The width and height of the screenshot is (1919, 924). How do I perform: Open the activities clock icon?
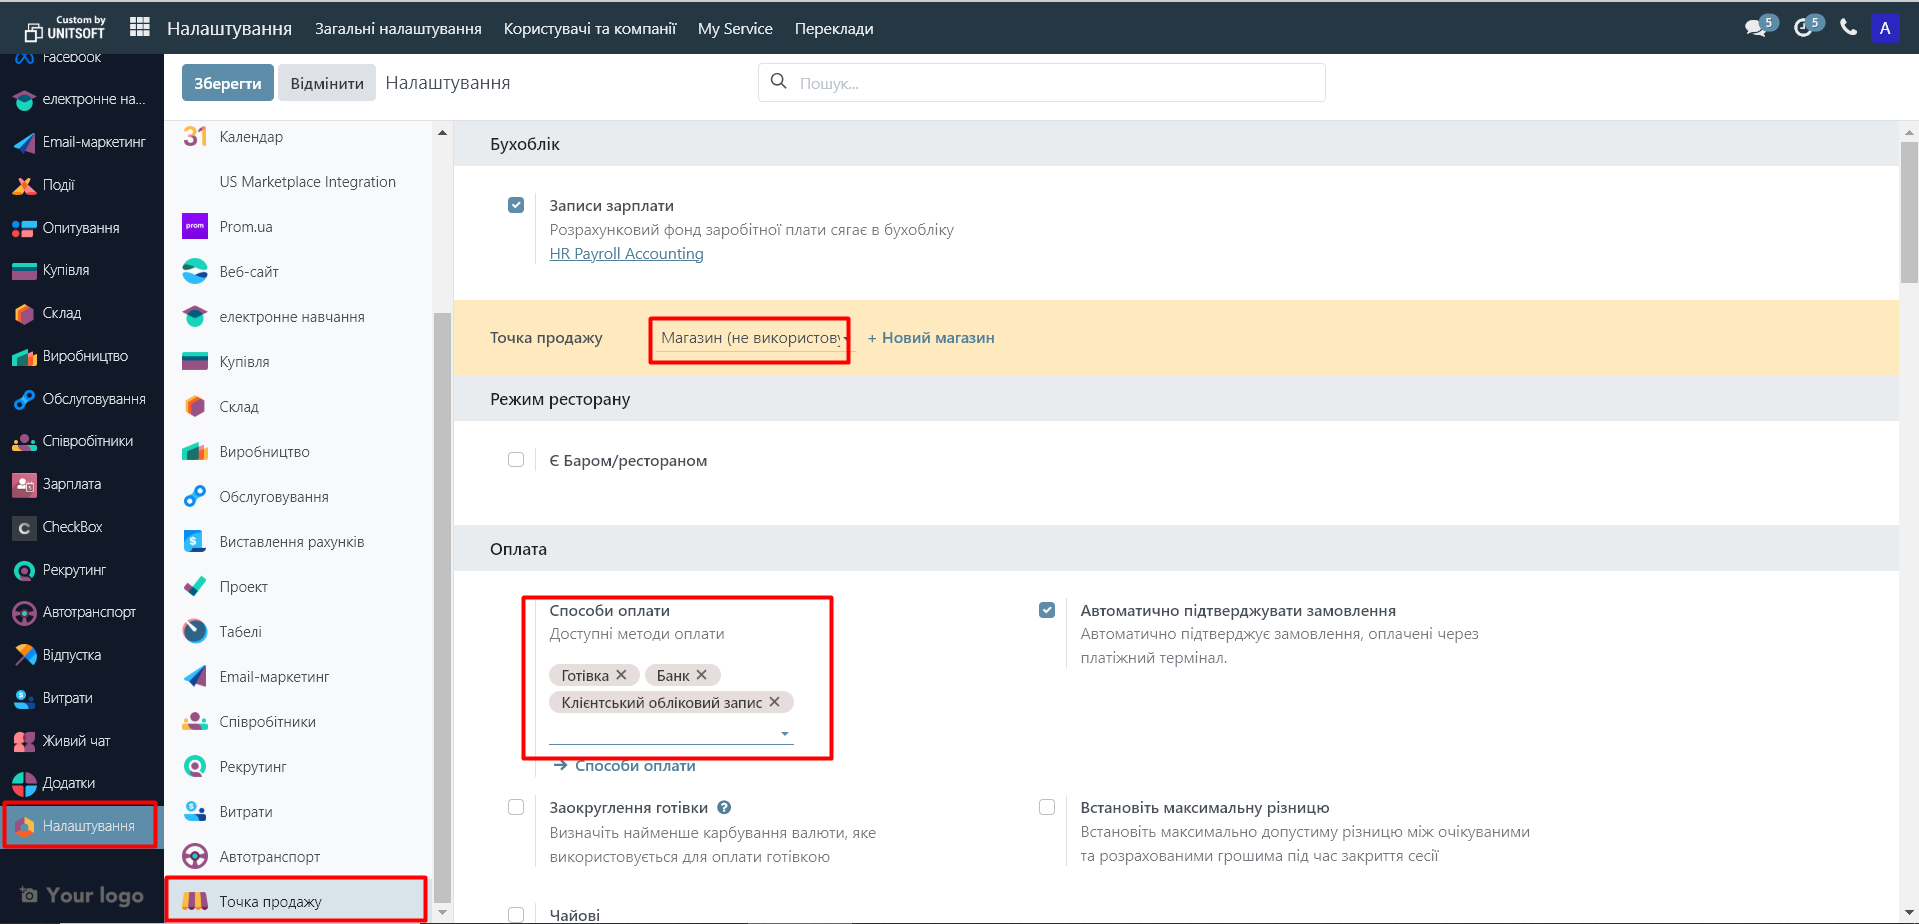pos(1803,28)
